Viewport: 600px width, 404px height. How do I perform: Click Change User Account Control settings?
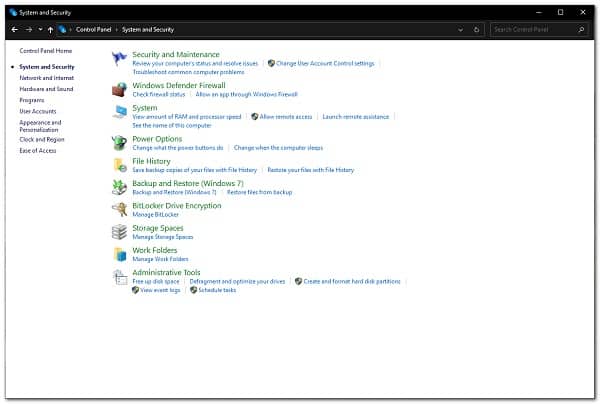[325, 63]
